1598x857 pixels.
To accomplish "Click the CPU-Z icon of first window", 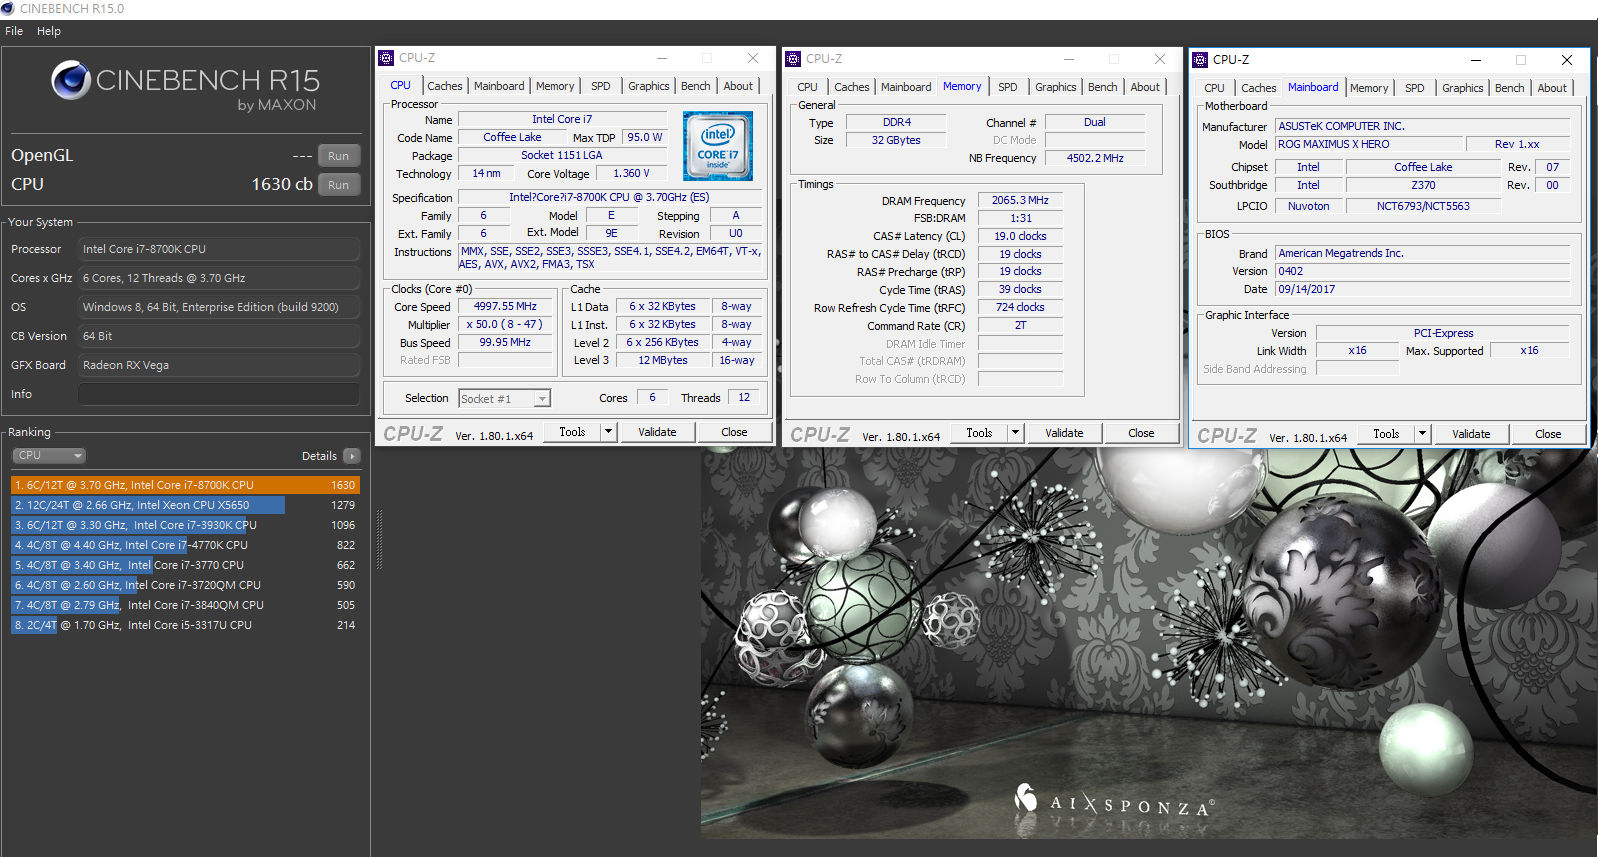I will point(386,58).
